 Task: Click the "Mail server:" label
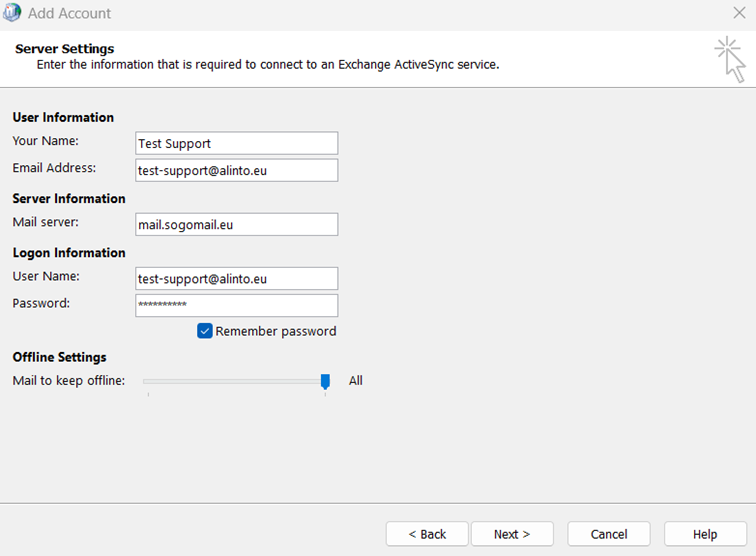45,222
